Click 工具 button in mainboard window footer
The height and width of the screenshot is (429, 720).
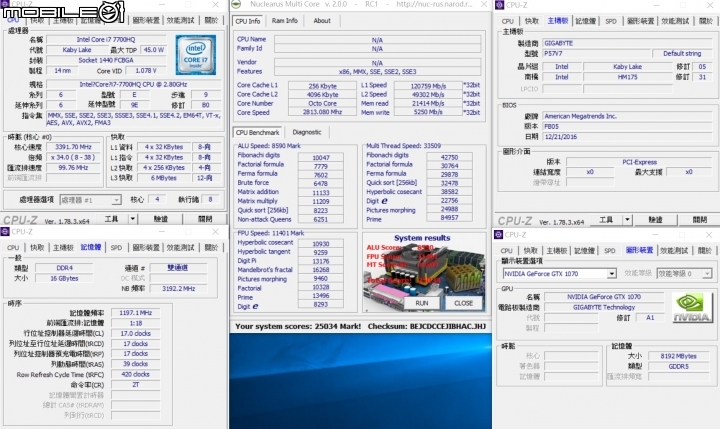(606, 220)
